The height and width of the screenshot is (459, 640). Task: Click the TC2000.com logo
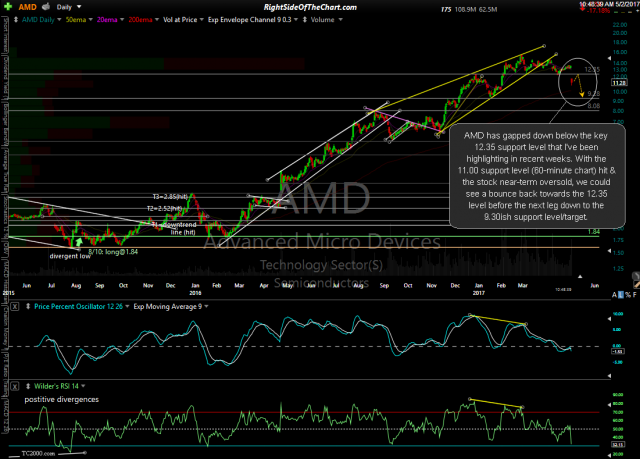tap(38, 453)
